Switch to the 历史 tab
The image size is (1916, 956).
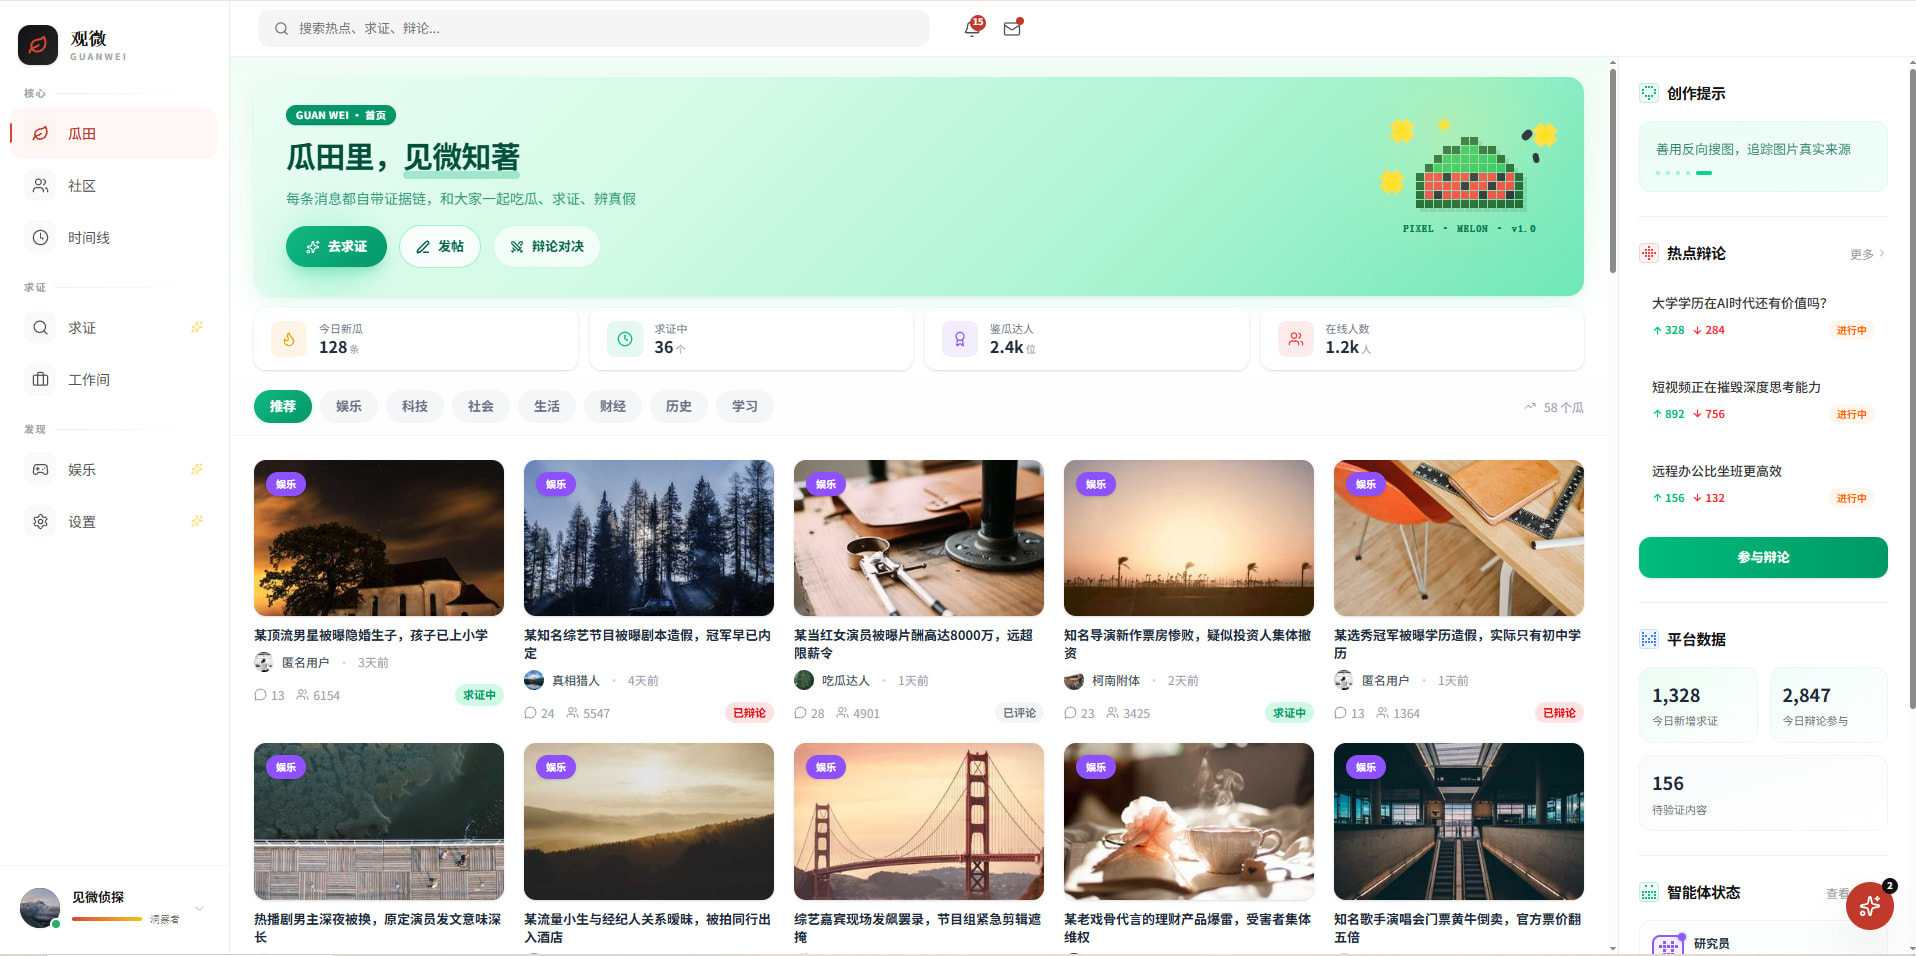(x=679, y=406)
